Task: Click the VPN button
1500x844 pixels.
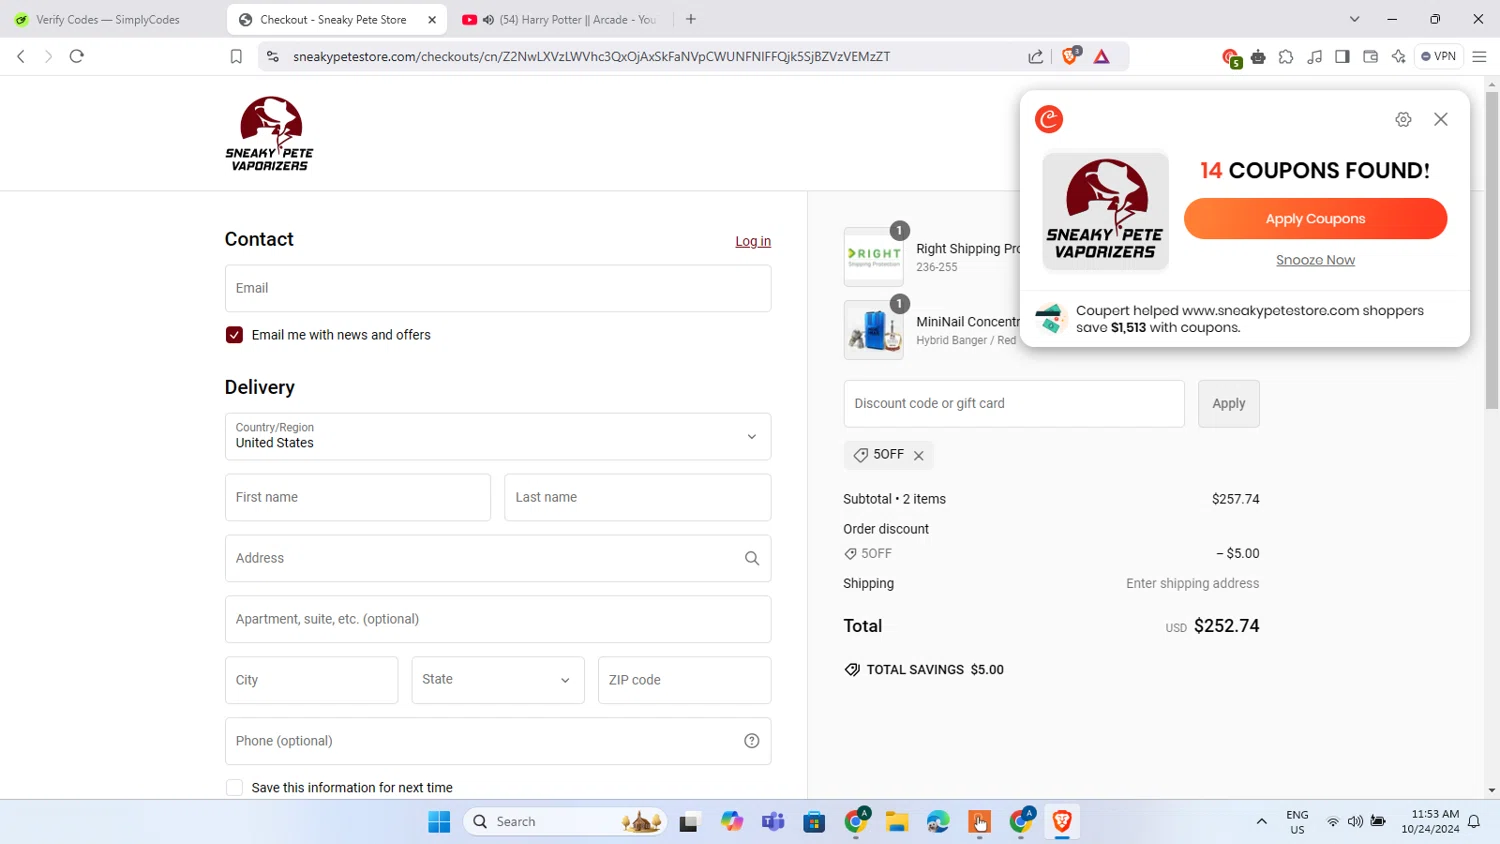Action: (x=1439, y=56)
